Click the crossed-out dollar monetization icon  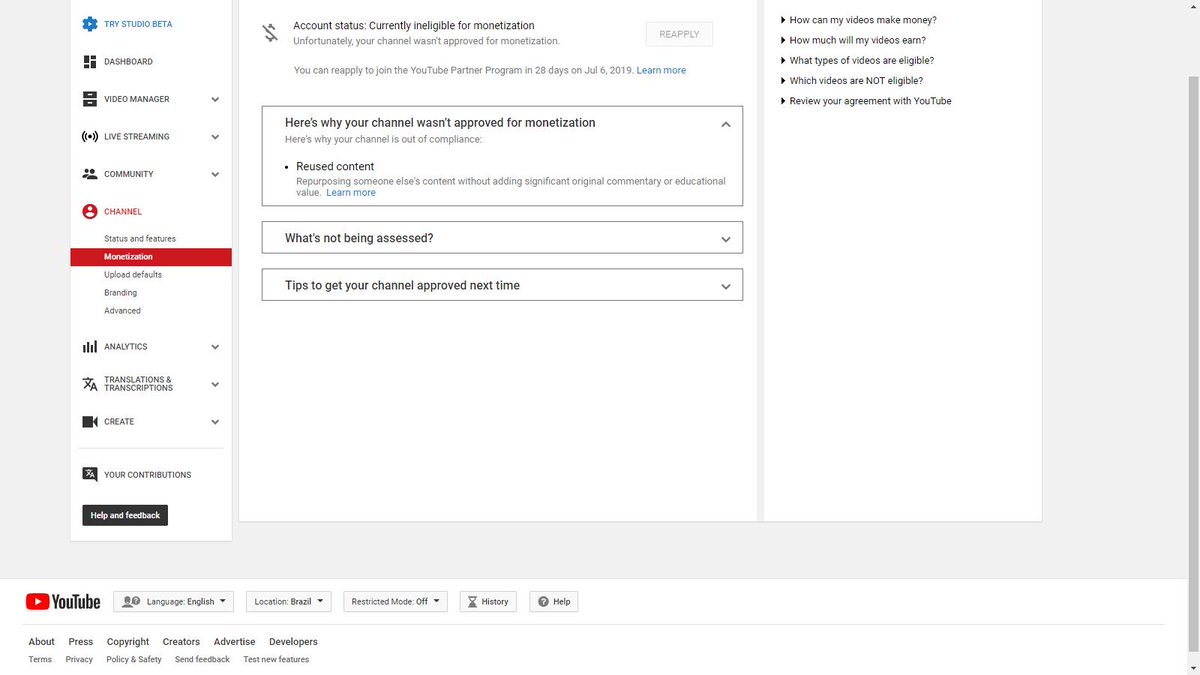(270, 33)
